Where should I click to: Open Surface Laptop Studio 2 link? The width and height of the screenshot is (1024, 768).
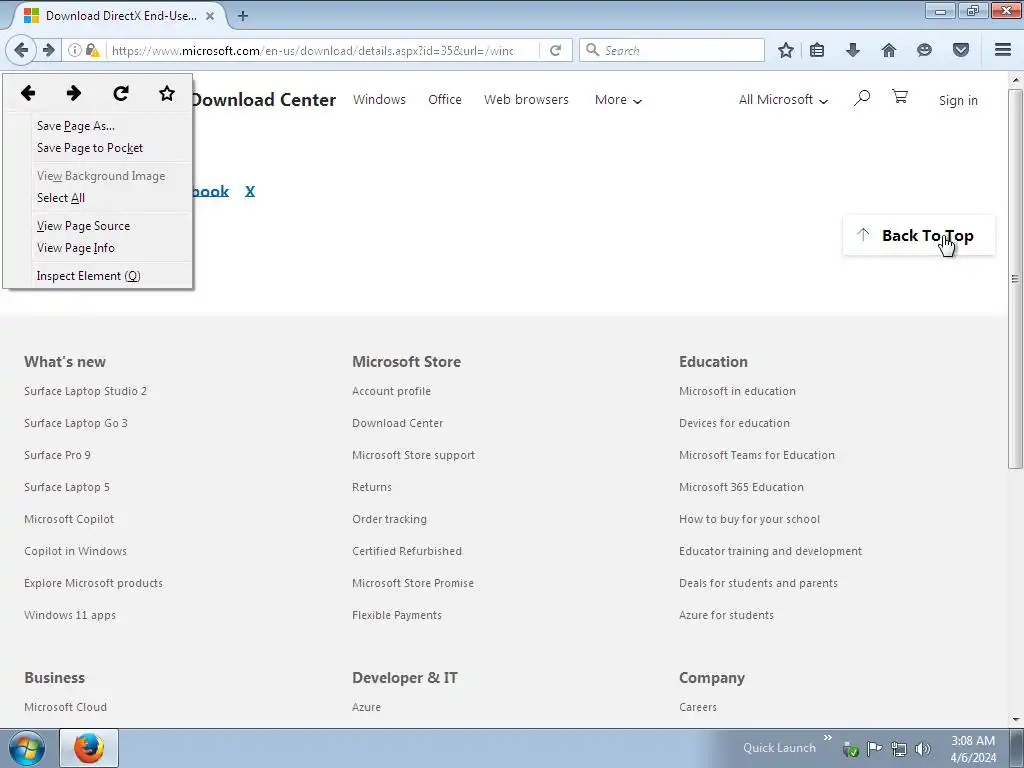pos(86,391)
